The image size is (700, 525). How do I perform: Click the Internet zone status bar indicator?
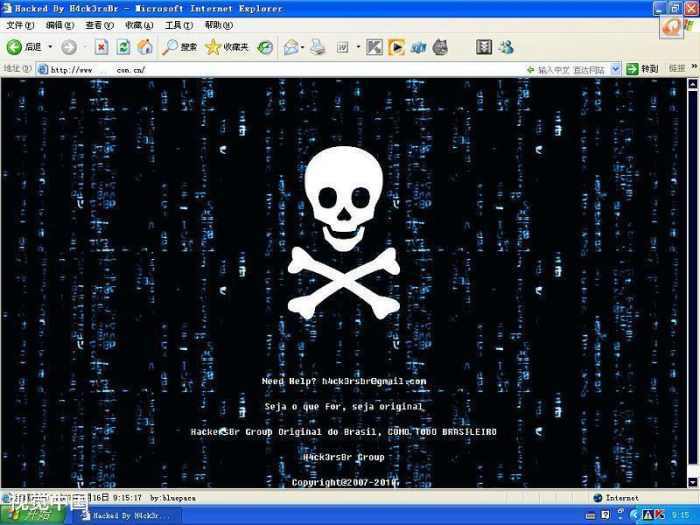pyautogui.click(x=616, y=498)
